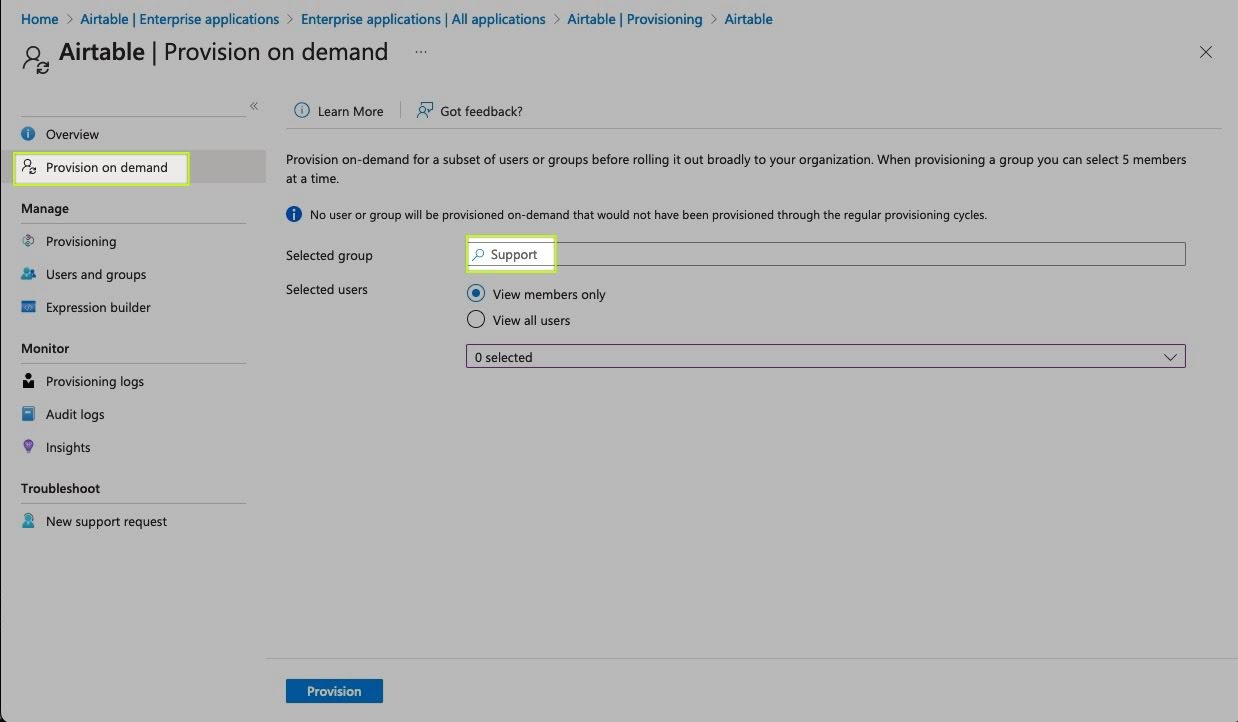Open Overview in the sidebar
The height and width of the screenshot is (722, 1238).
point(72,134)
